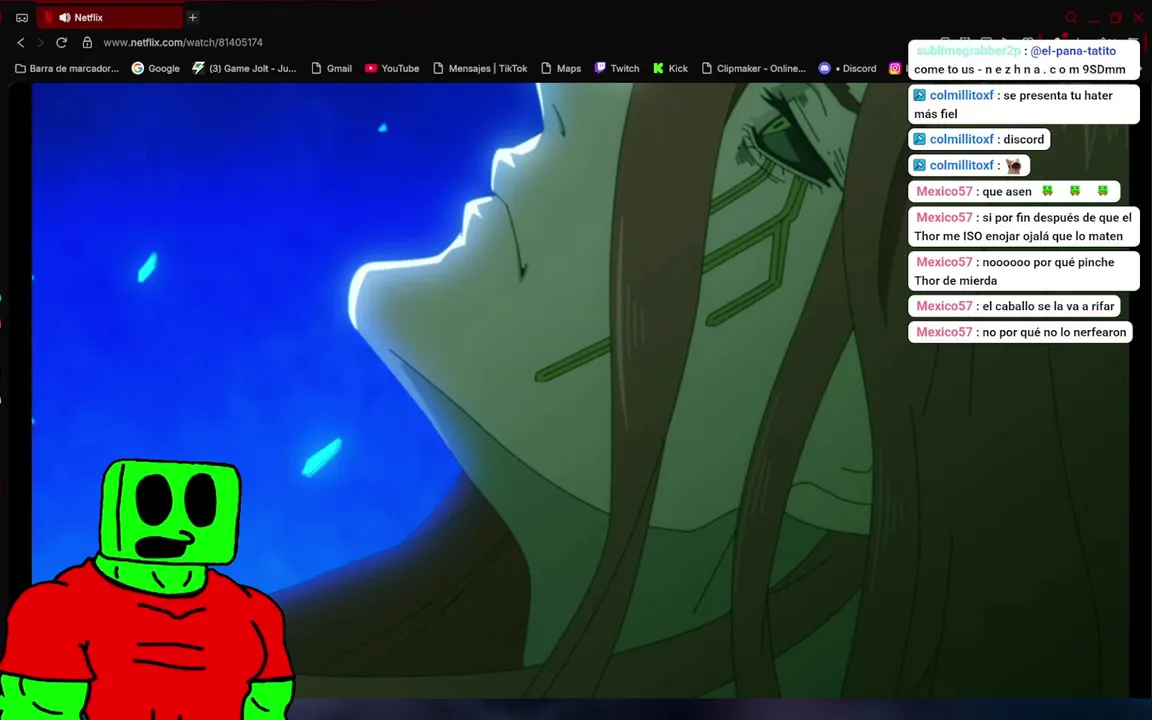
Task: Open the Discord bookmark
Action: (x=847, y=68)
